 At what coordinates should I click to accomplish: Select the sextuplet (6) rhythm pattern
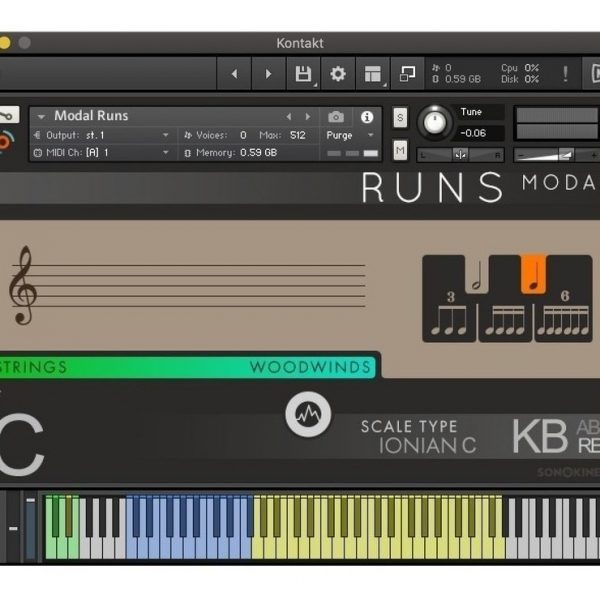coord(563,318)
